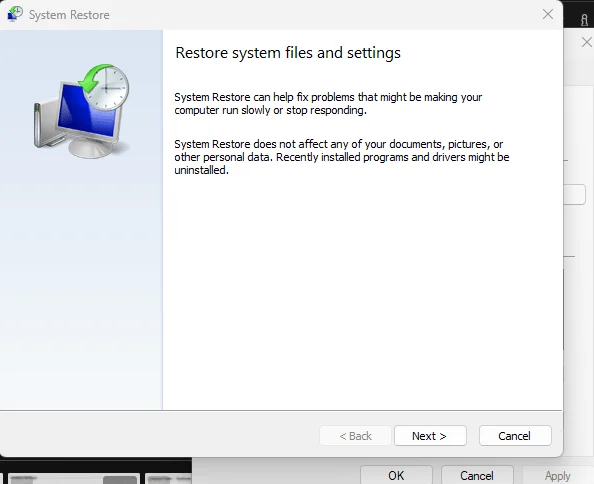Screen dimensions: 594x484
Task: Close the background System Properties dialog
Action: coord(587,42)
